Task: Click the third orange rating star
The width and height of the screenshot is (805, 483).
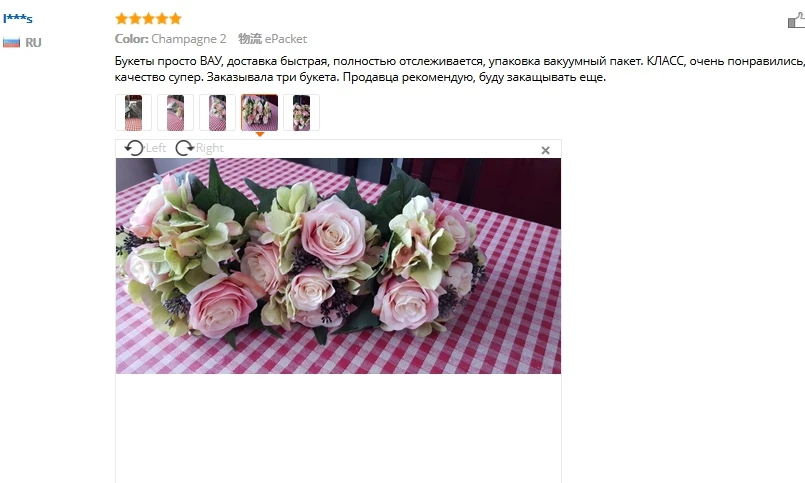Action: 148,19
